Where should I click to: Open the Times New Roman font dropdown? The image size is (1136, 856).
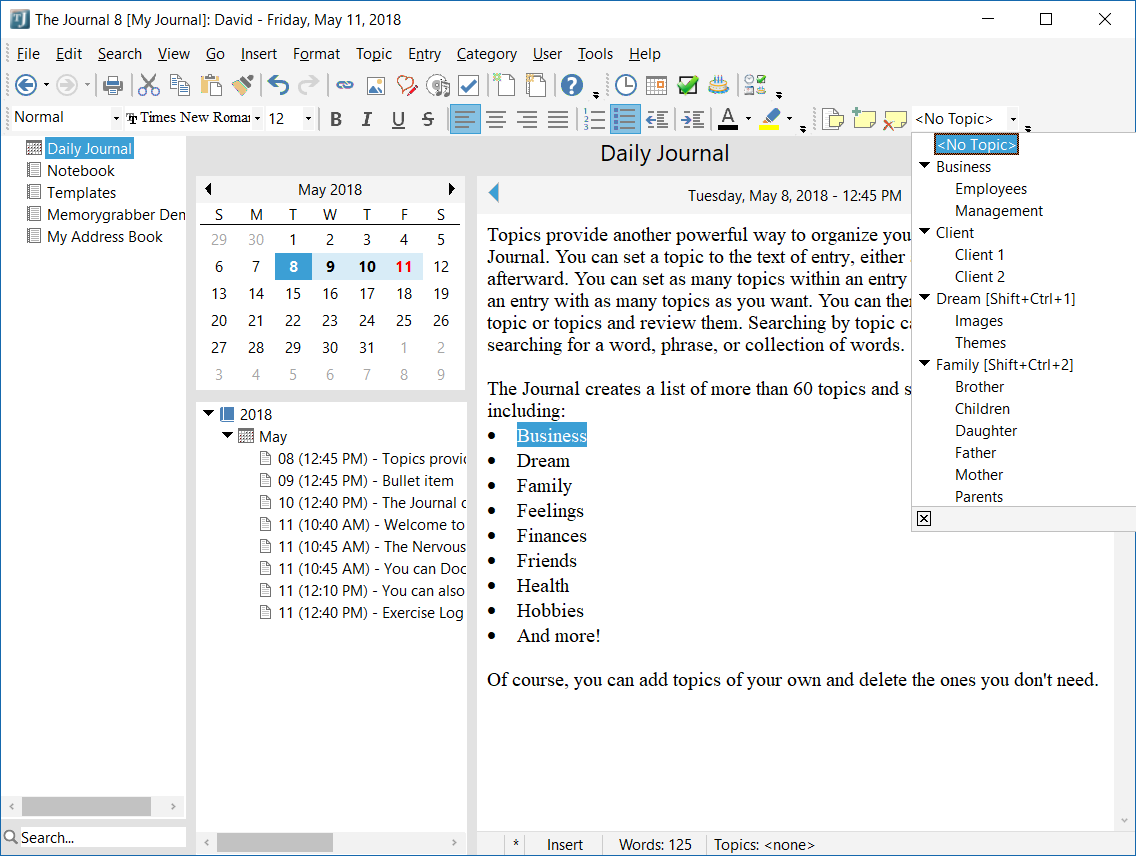[257, 118]
